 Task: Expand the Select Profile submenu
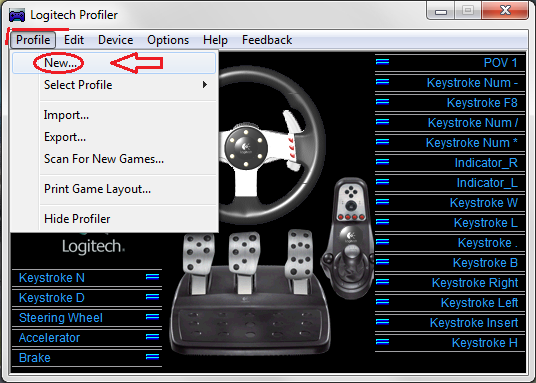pyautogui.click(x=114, y=85)
